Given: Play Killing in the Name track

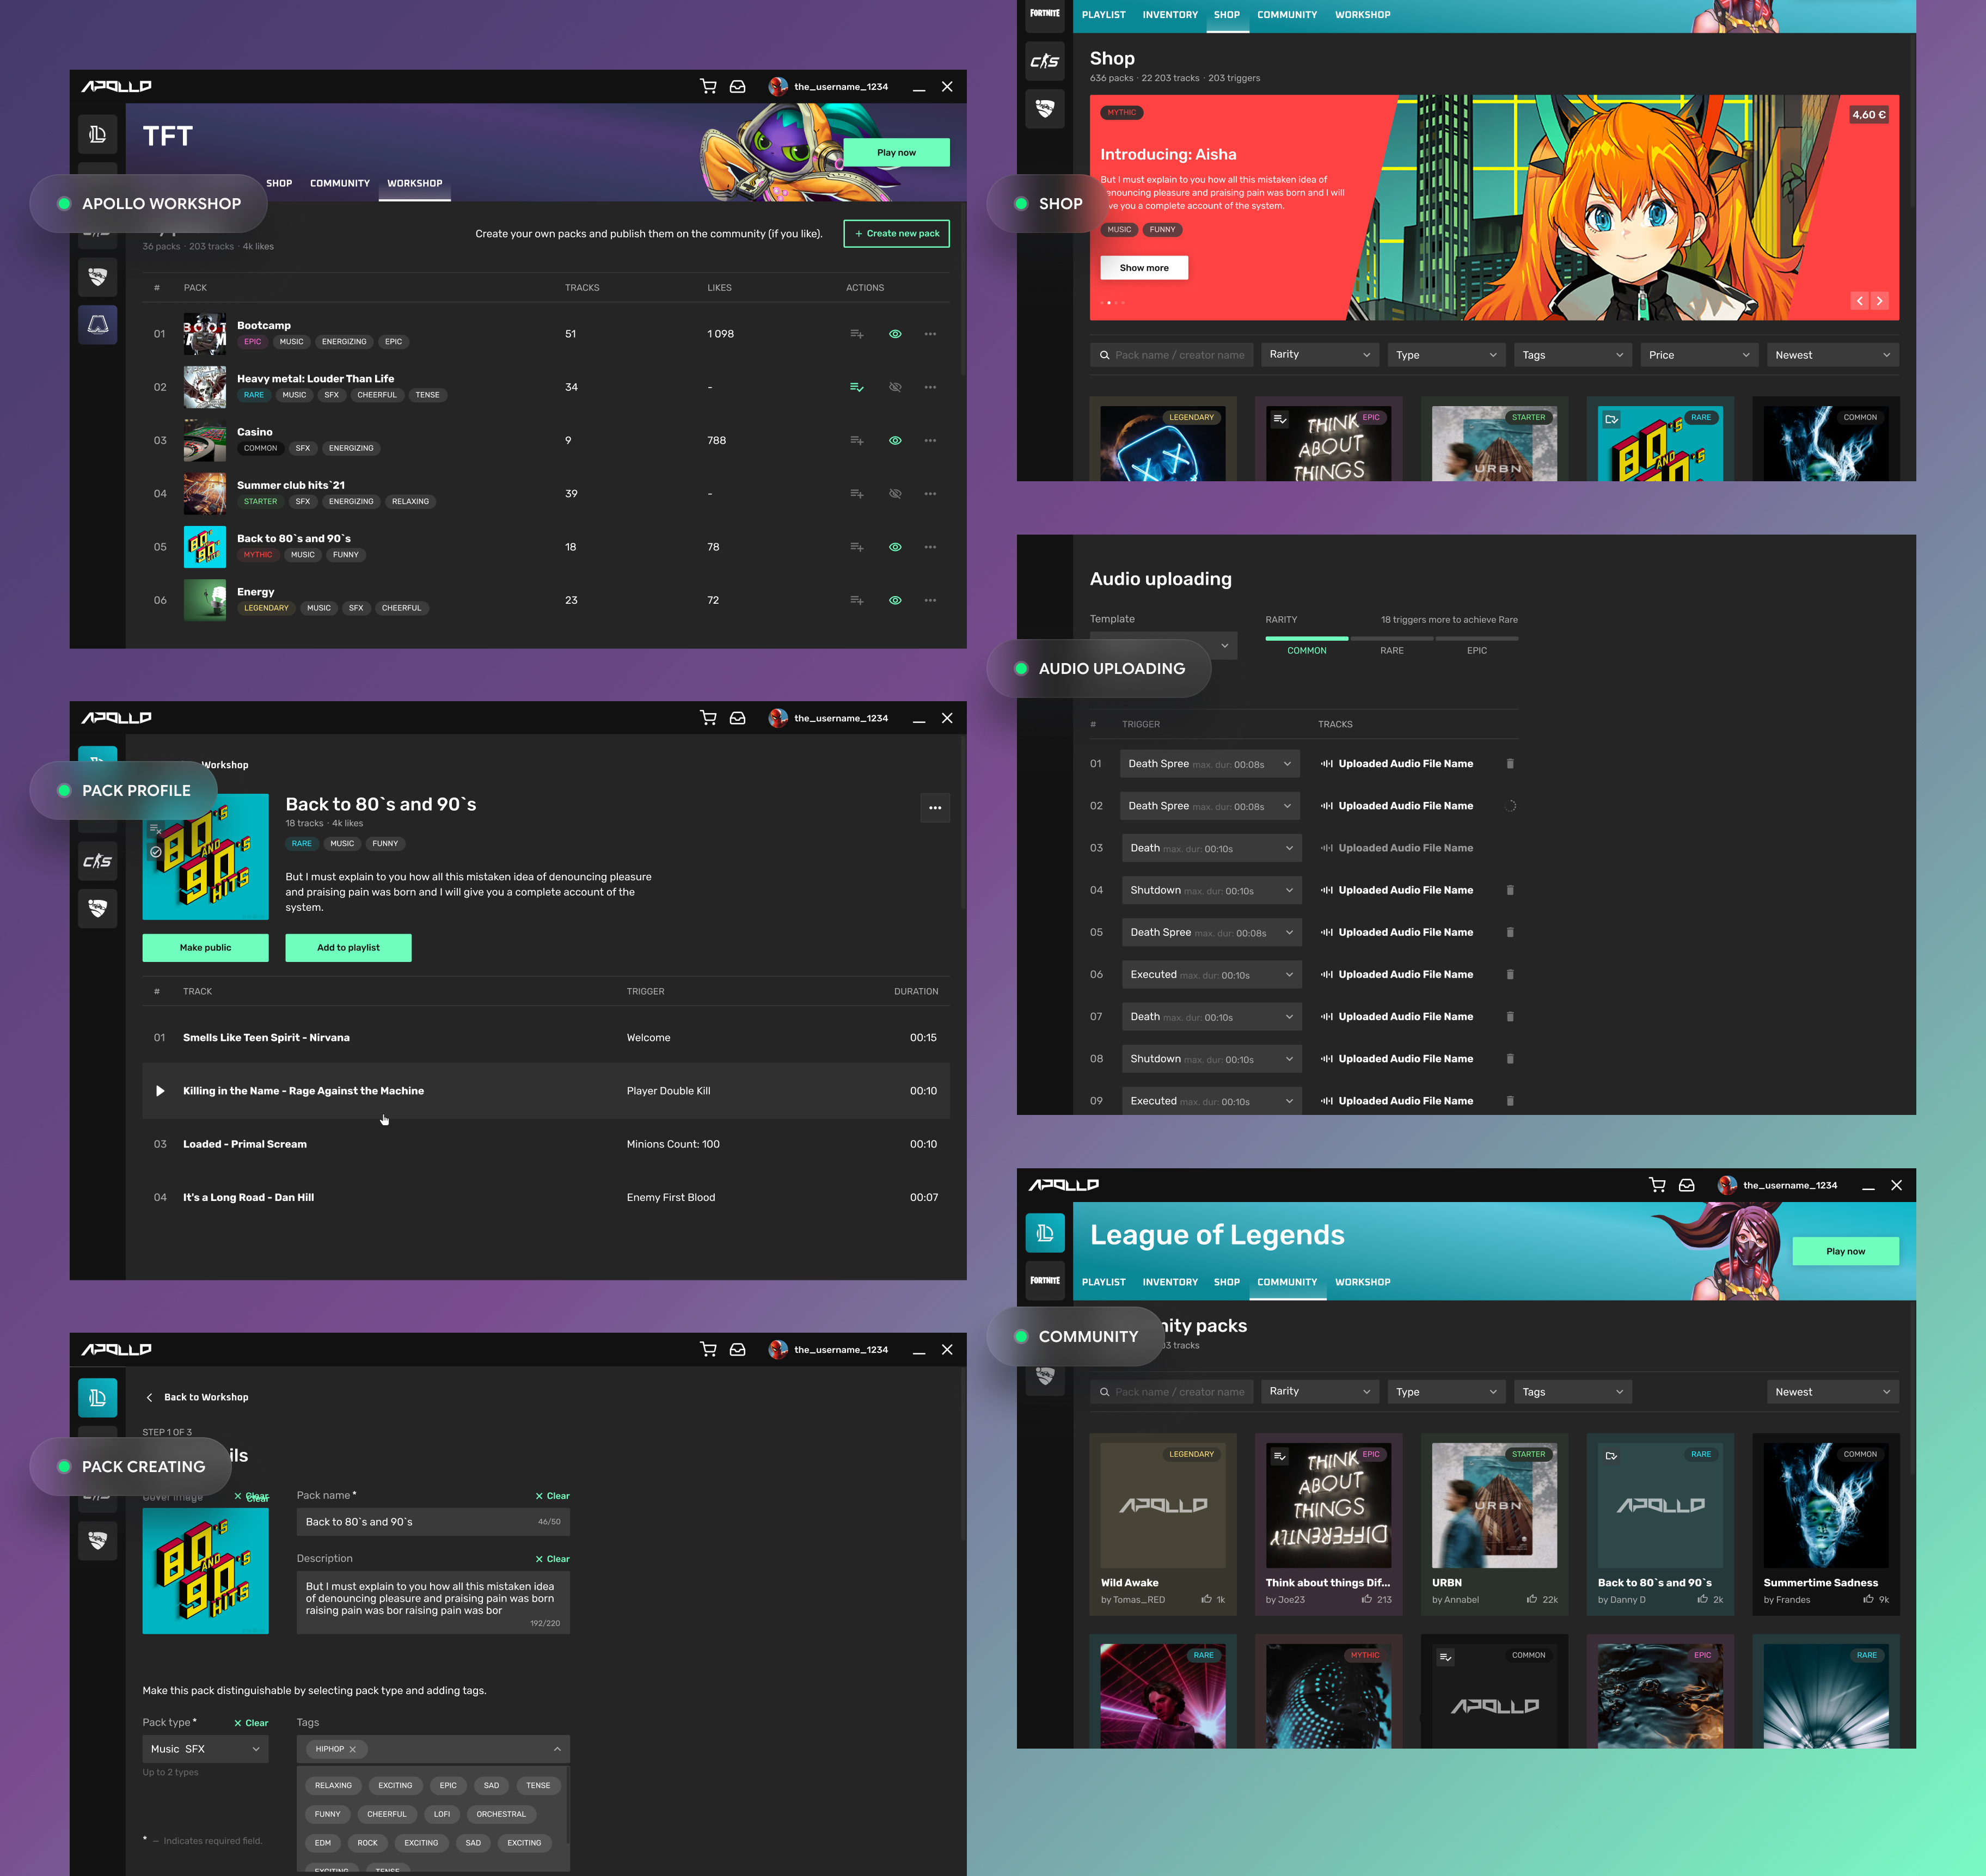Looking at the screenshot, I should pyautogui.click(x=160, y=1091).
